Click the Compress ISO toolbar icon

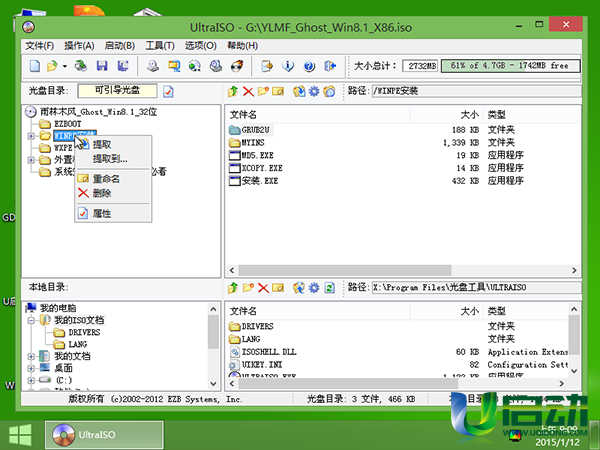174,66
